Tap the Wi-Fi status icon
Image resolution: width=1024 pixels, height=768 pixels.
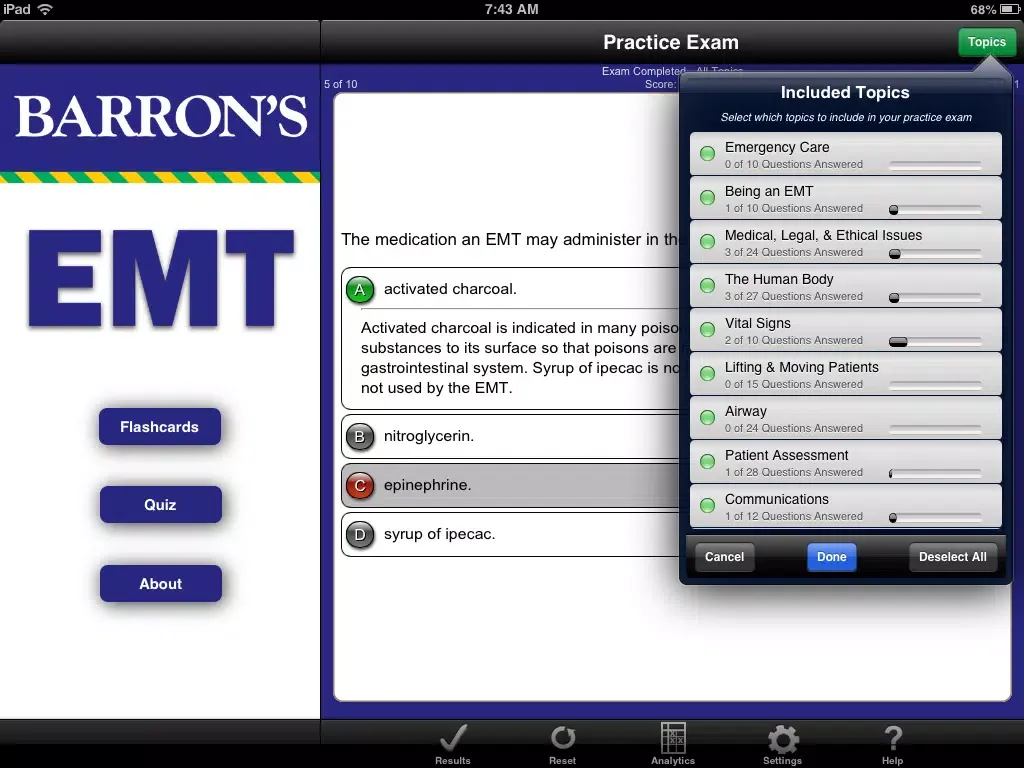point(45,9)
